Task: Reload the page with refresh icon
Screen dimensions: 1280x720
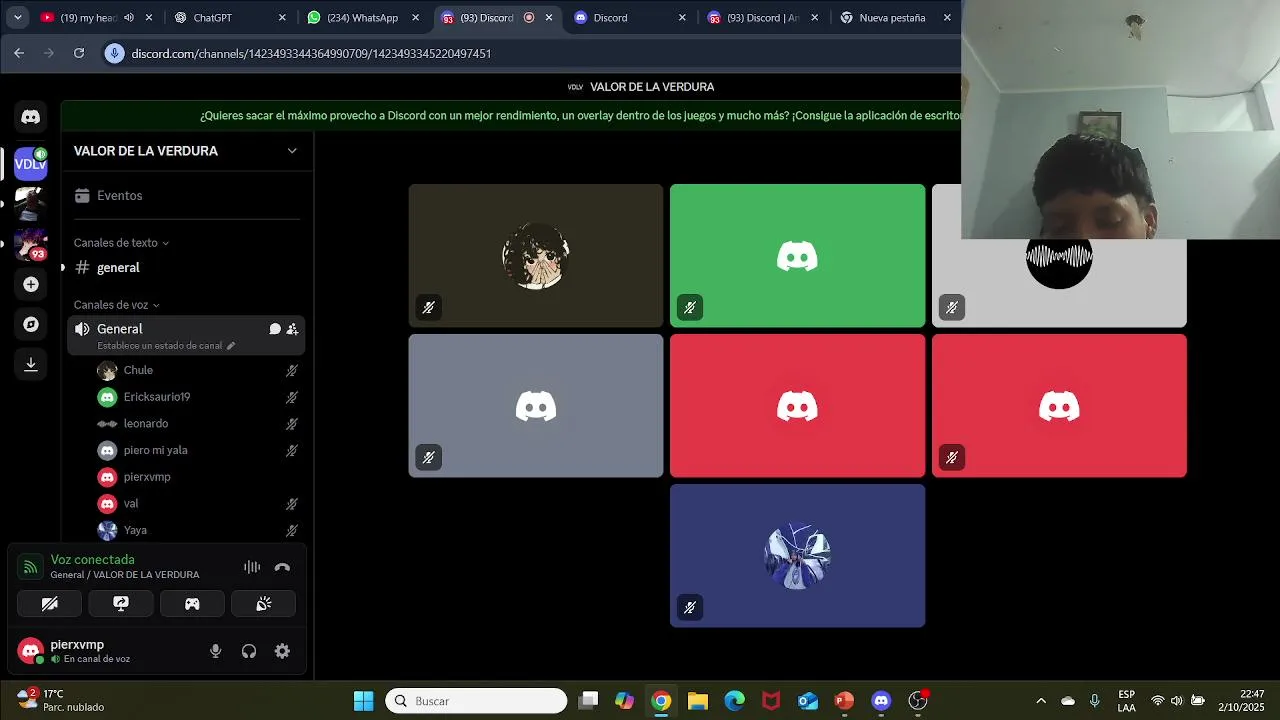Action: [79, 53]
